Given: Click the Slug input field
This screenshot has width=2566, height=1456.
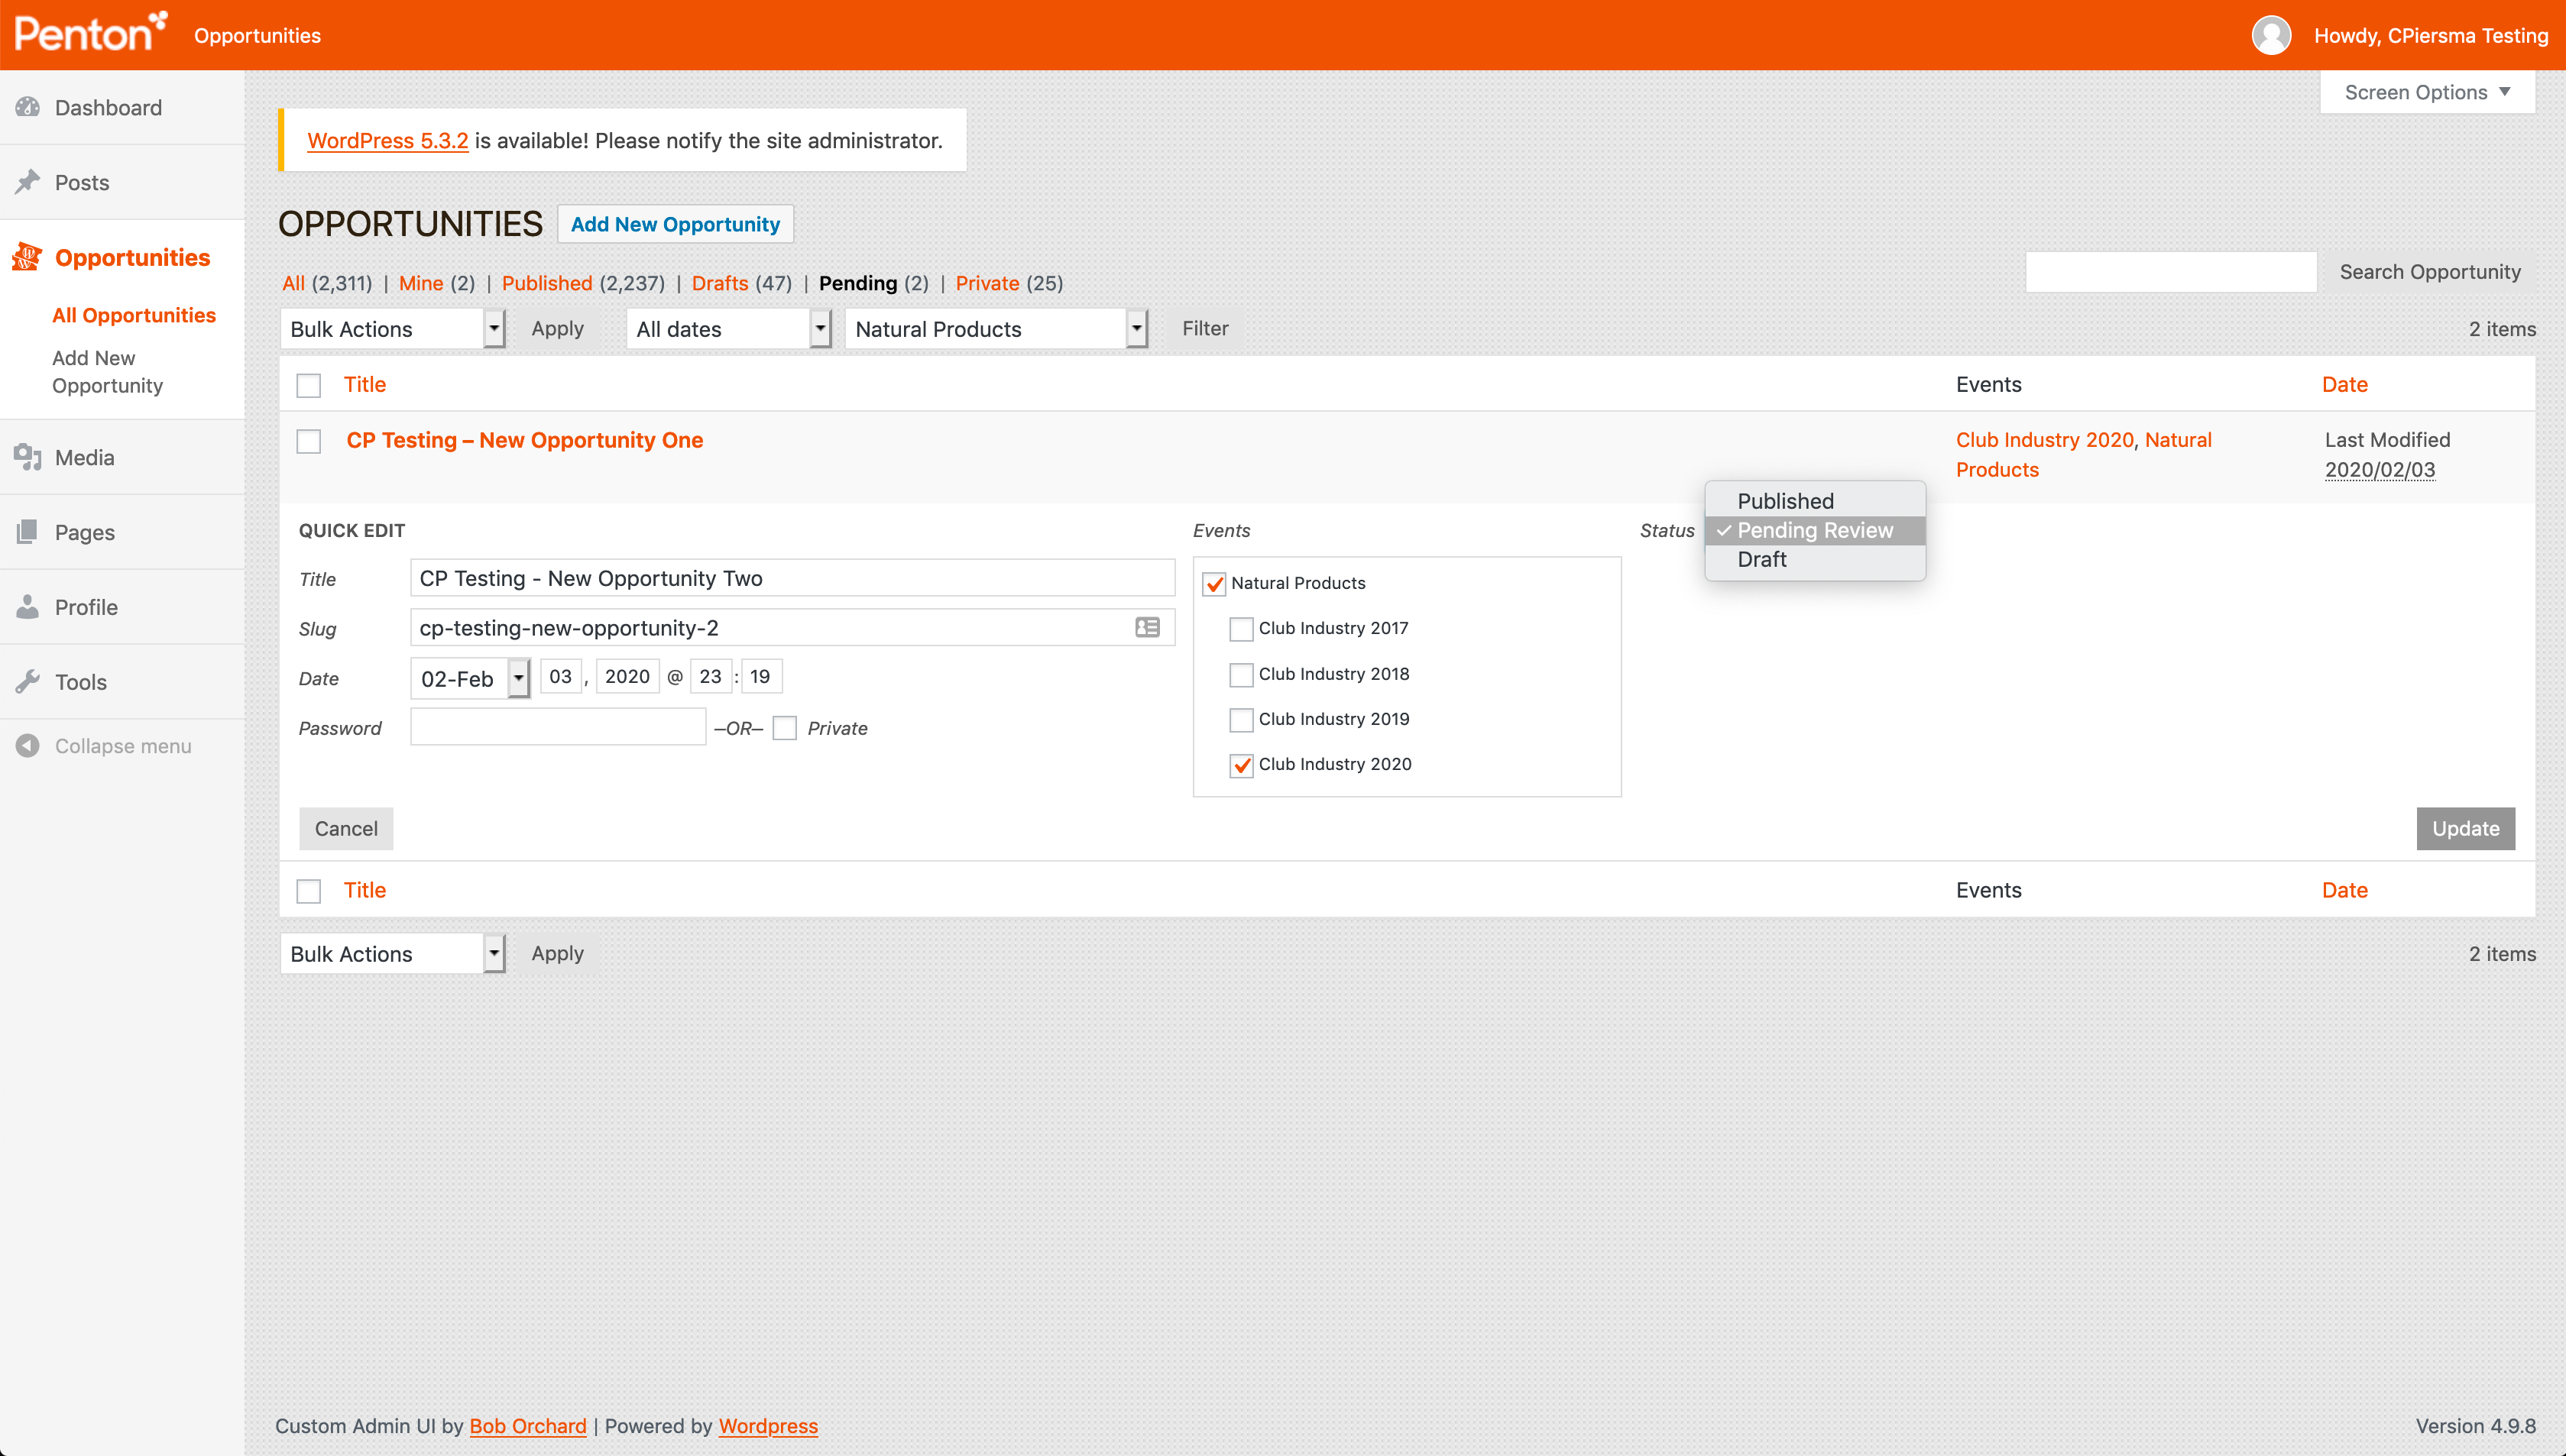Looking at the screenshot, I should pos(792,628).
